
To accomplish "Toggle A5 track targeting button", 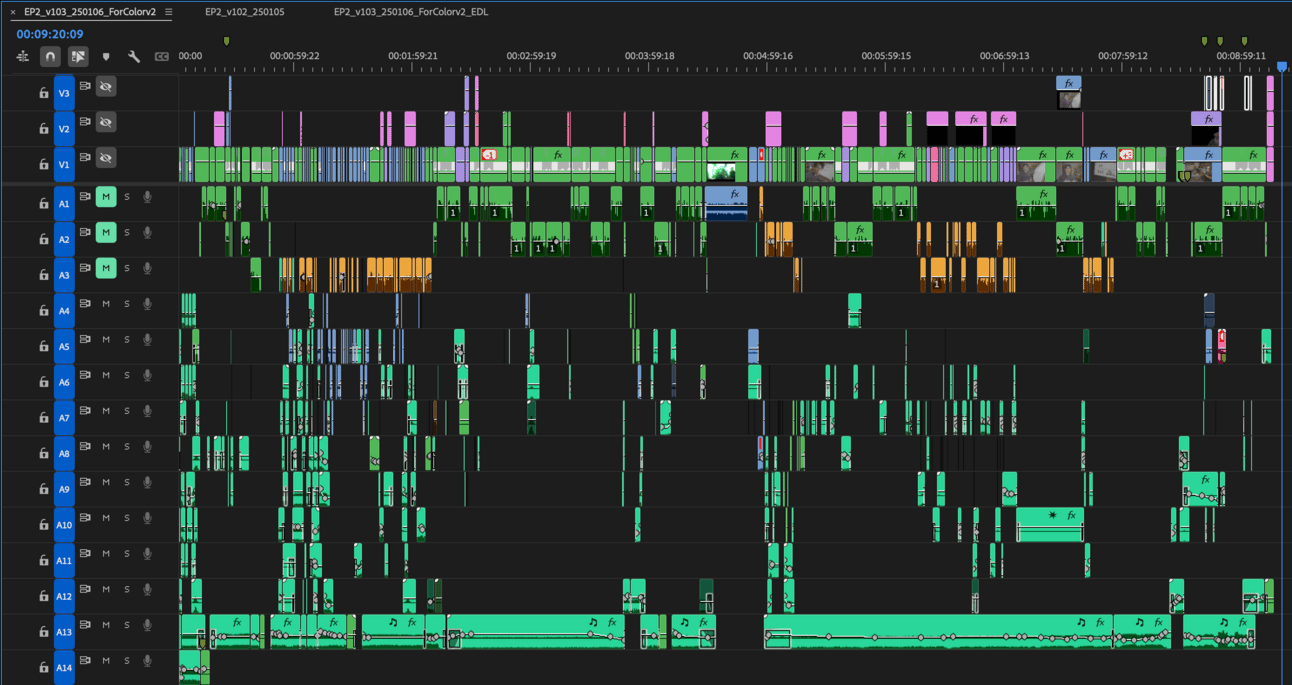I will pos(64,346).
